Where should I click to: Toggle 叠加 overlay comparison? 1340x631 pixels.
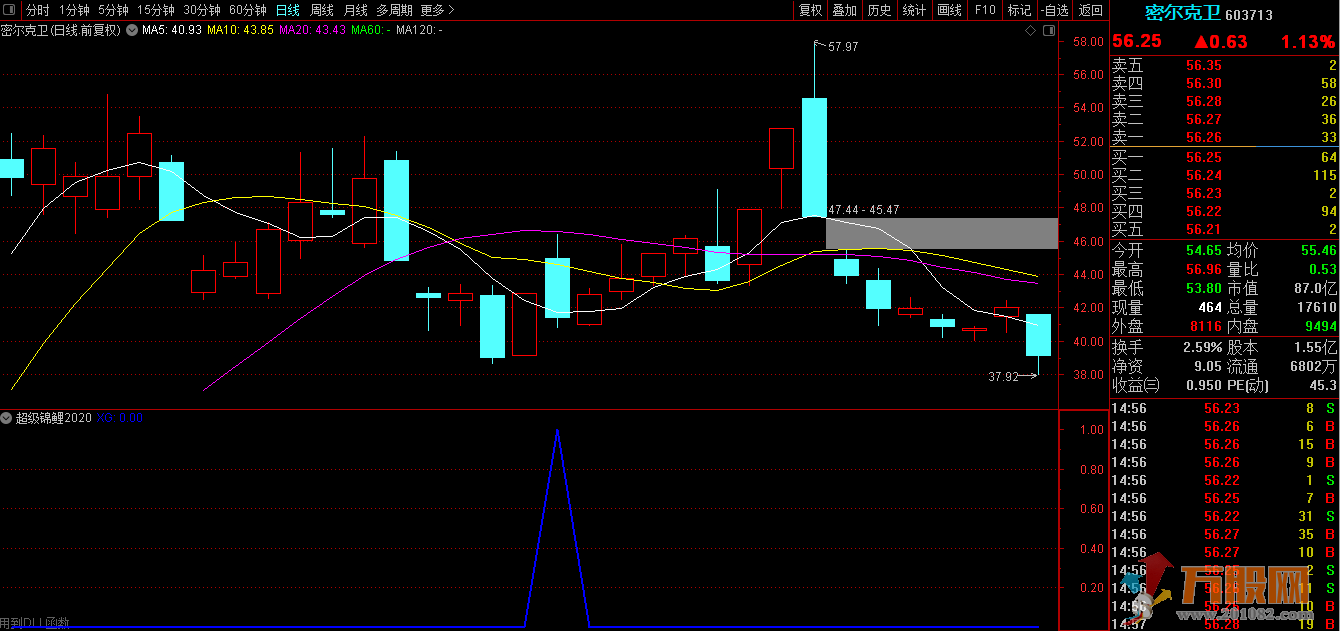tap(845, 10)
